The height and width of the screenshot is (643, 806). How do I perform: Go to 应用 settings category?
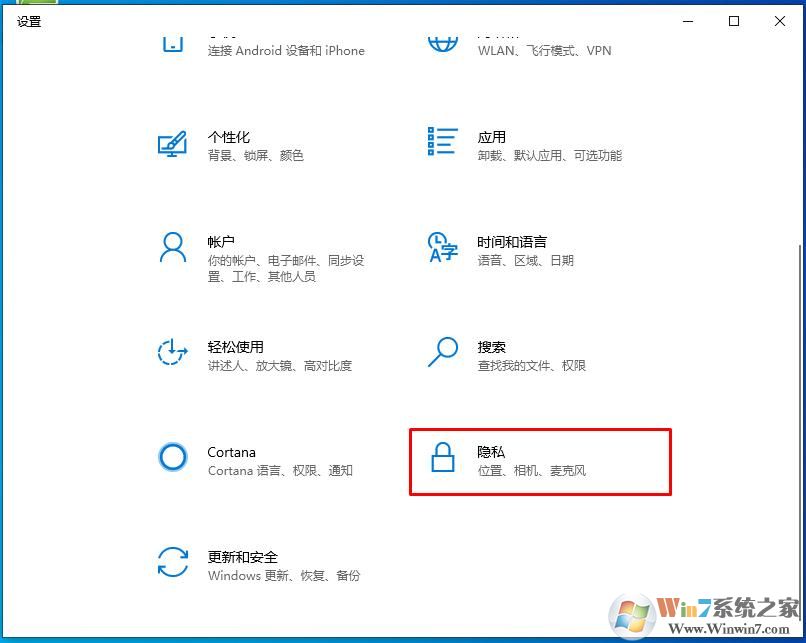coord(491,137)
